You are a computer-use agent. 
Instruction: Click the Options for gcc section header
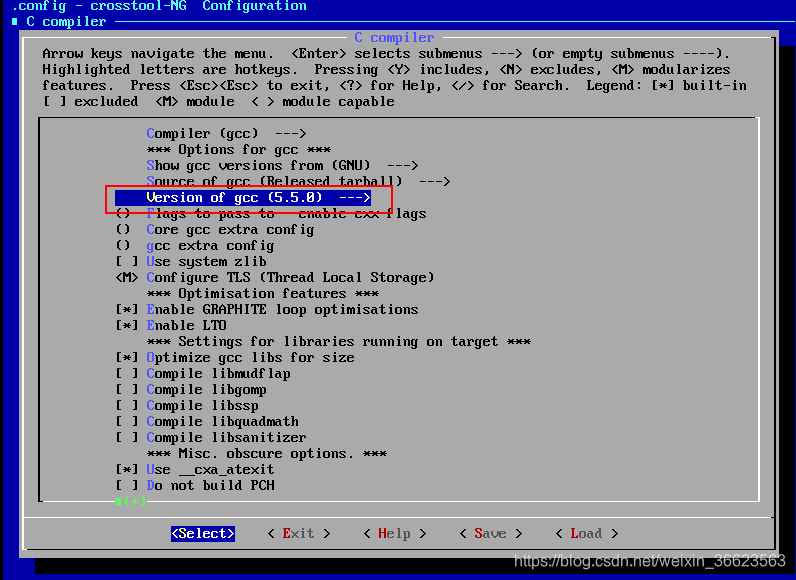click(239, 150)
